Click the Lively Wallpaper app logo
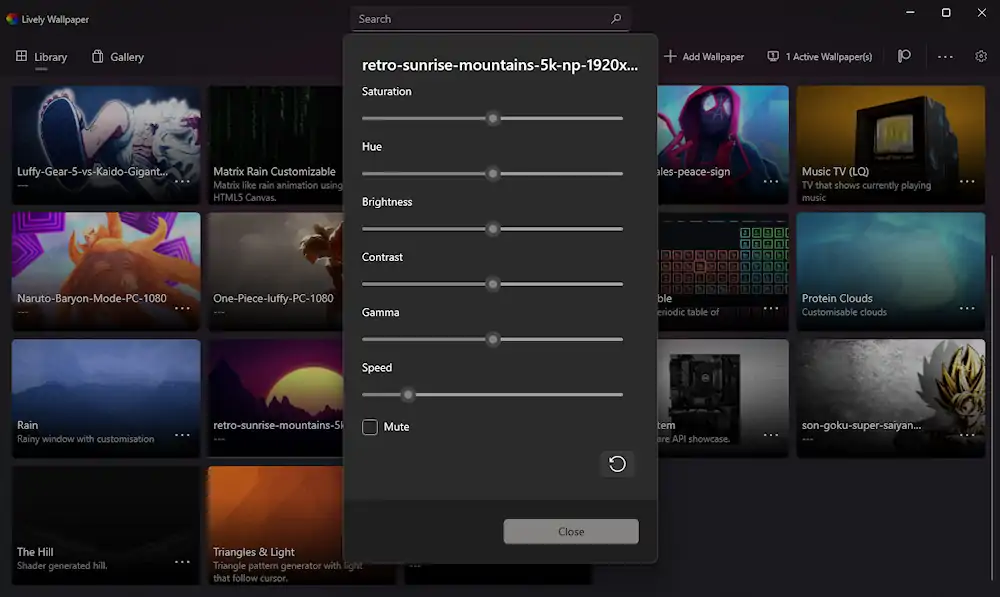The width and height of the screenshot is (1000, 597). [11, 19]
